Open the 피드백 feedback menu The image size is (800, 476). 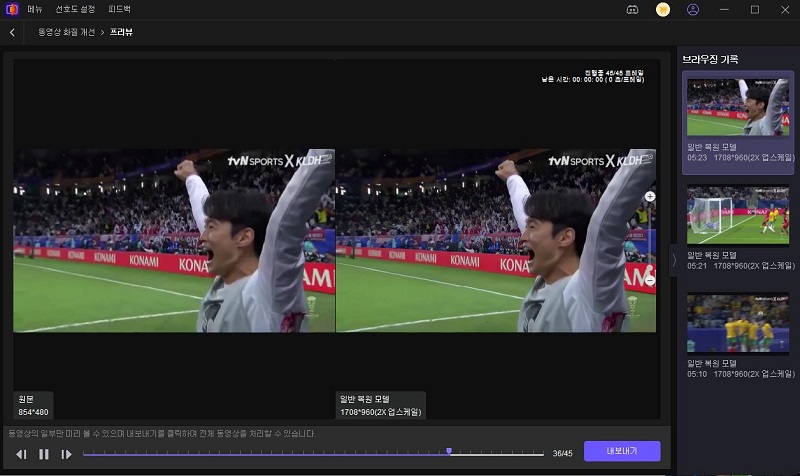tap(119, 9)
